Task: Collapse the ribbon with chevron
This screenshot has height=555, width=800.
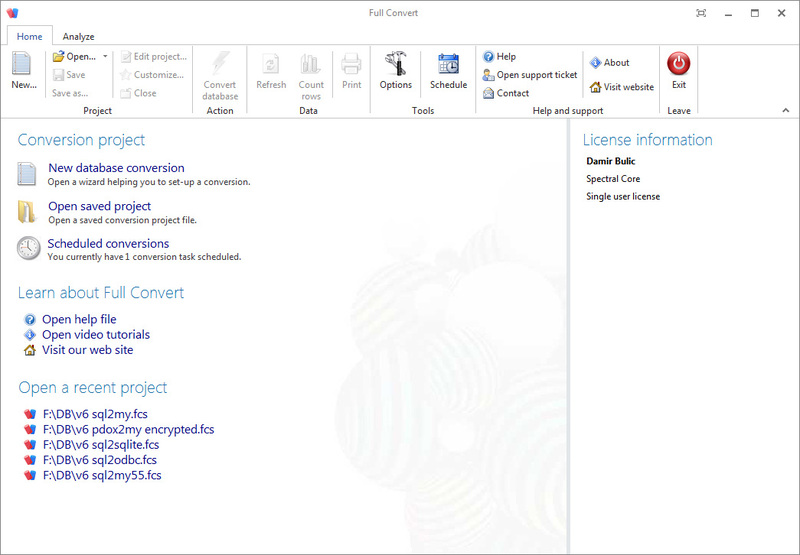Action: [786, 110]
